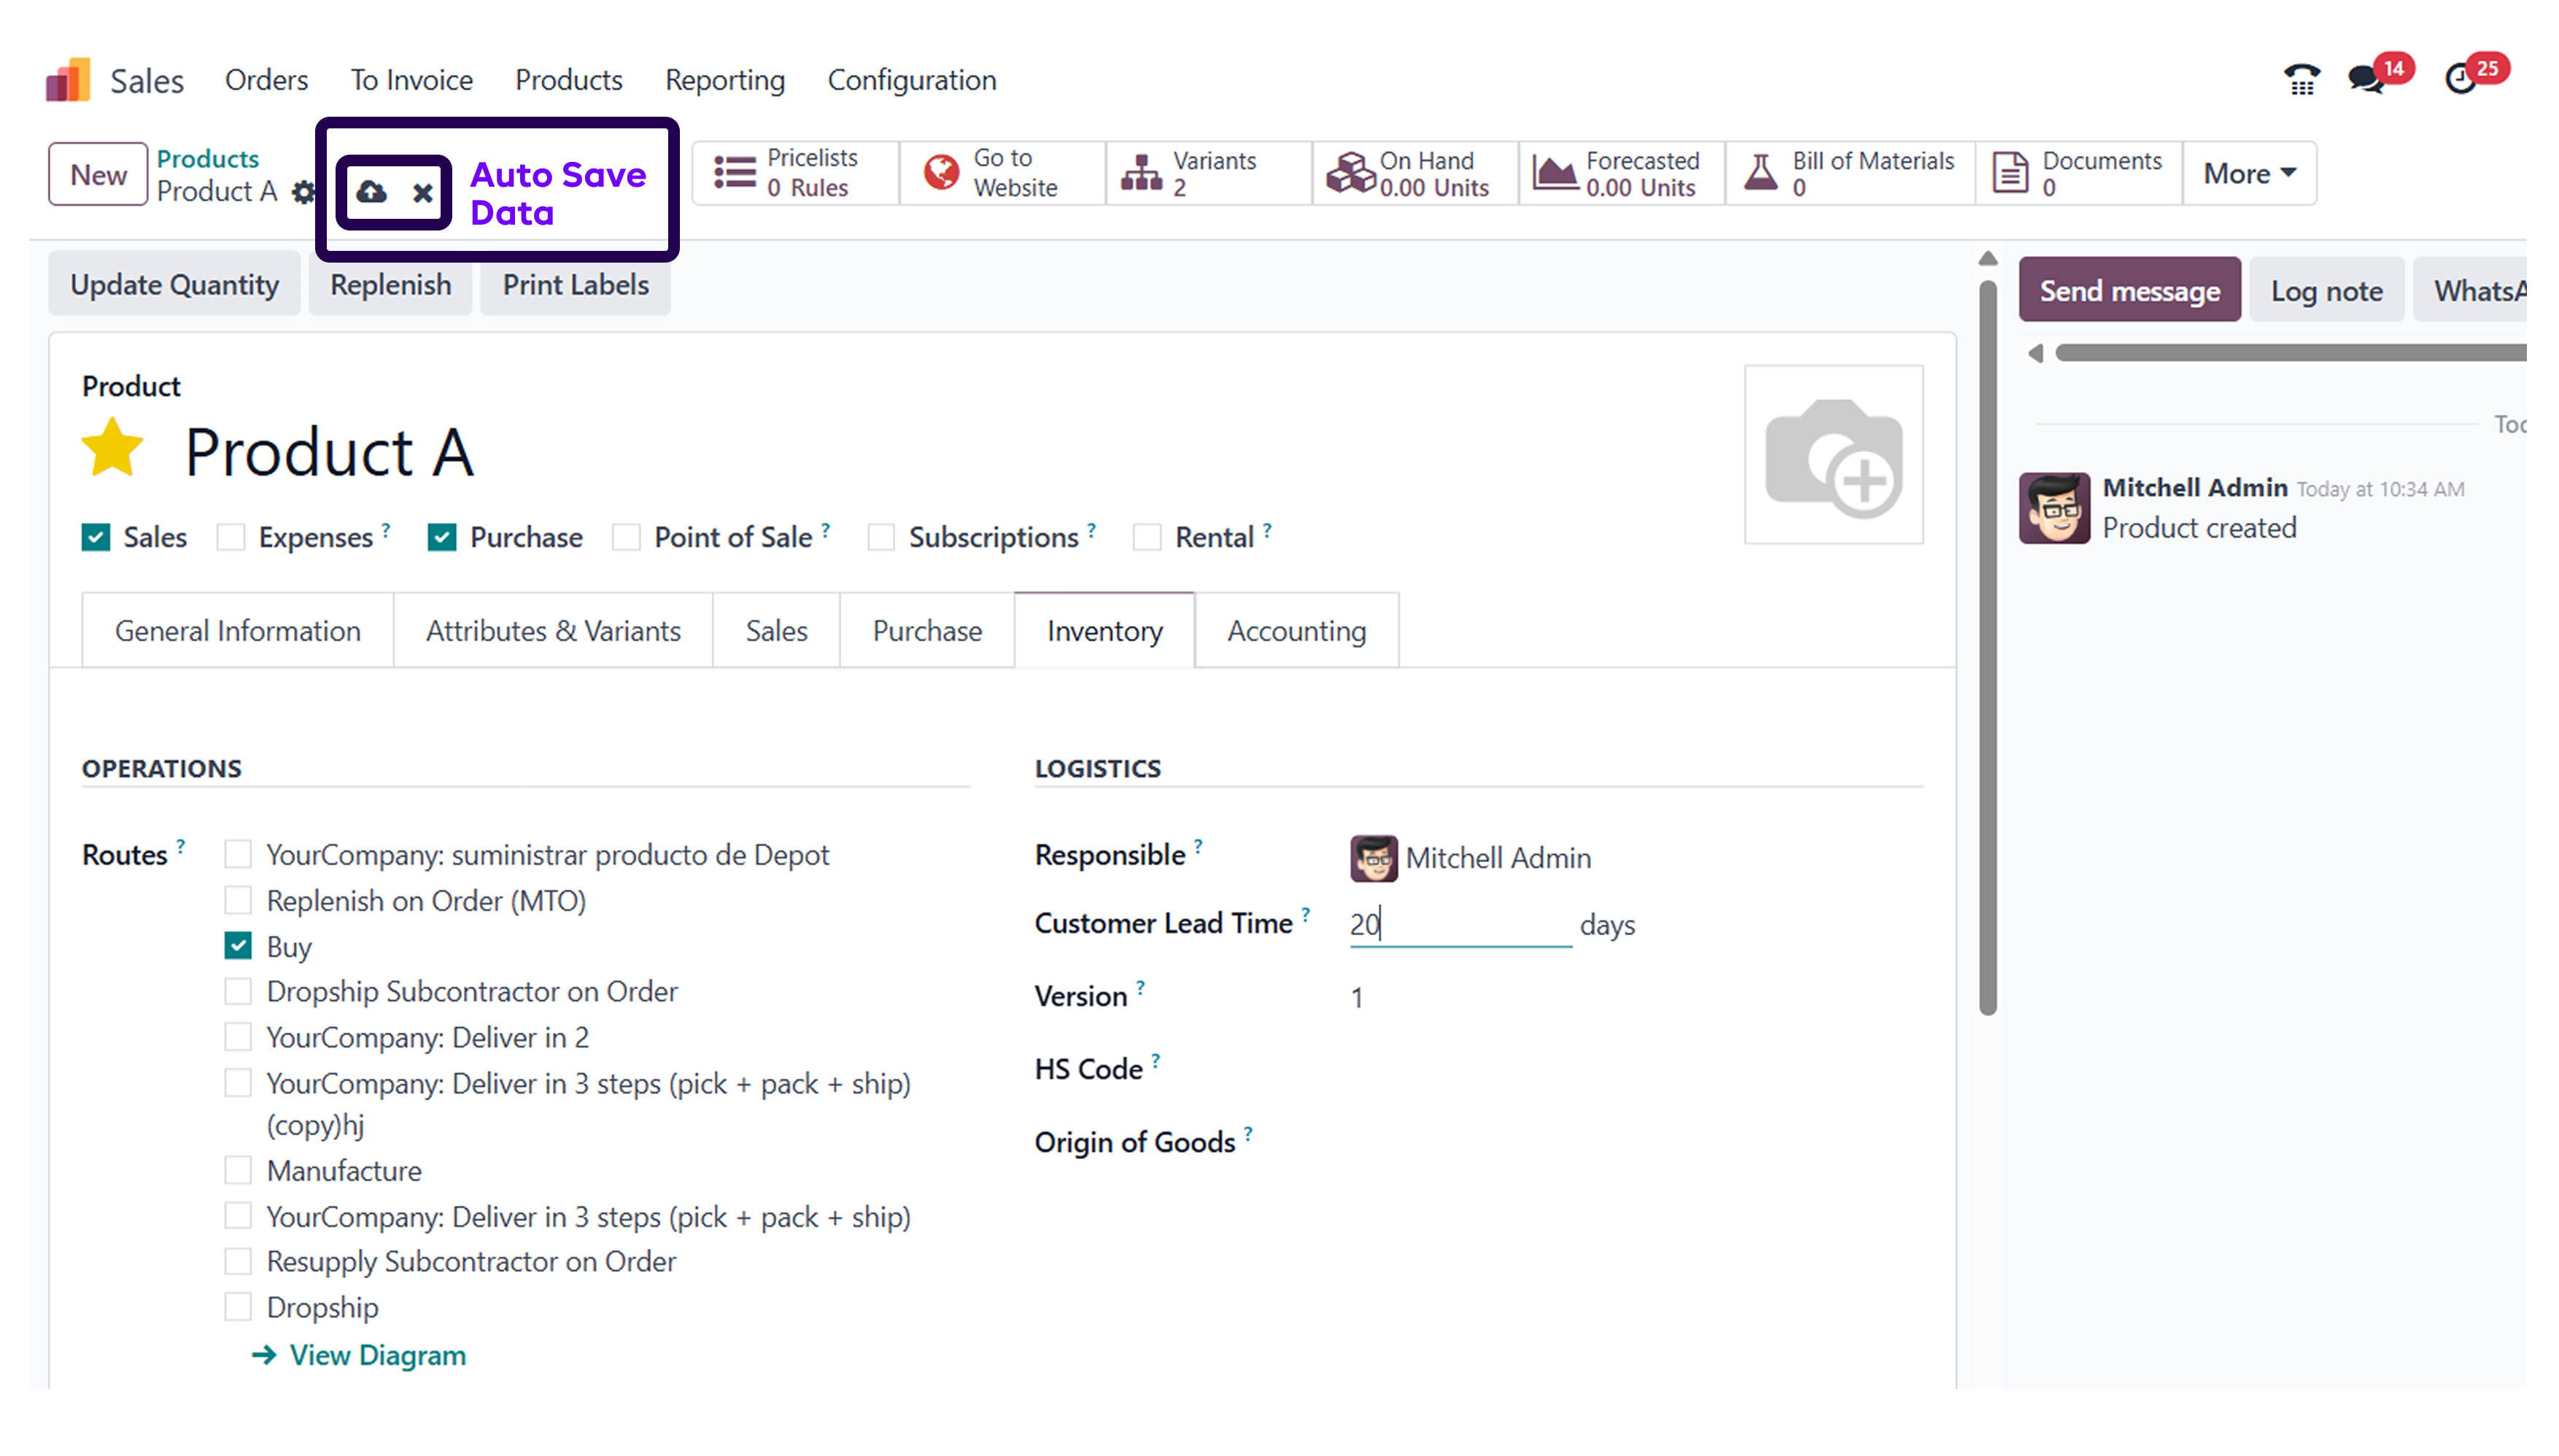
Task: Show the Responsible help question mark
Action: pos(1198,846)
